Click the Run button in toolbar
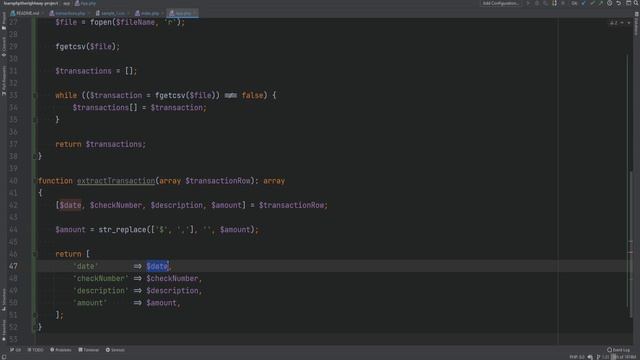The image size is (640, 360). point(528,3)
